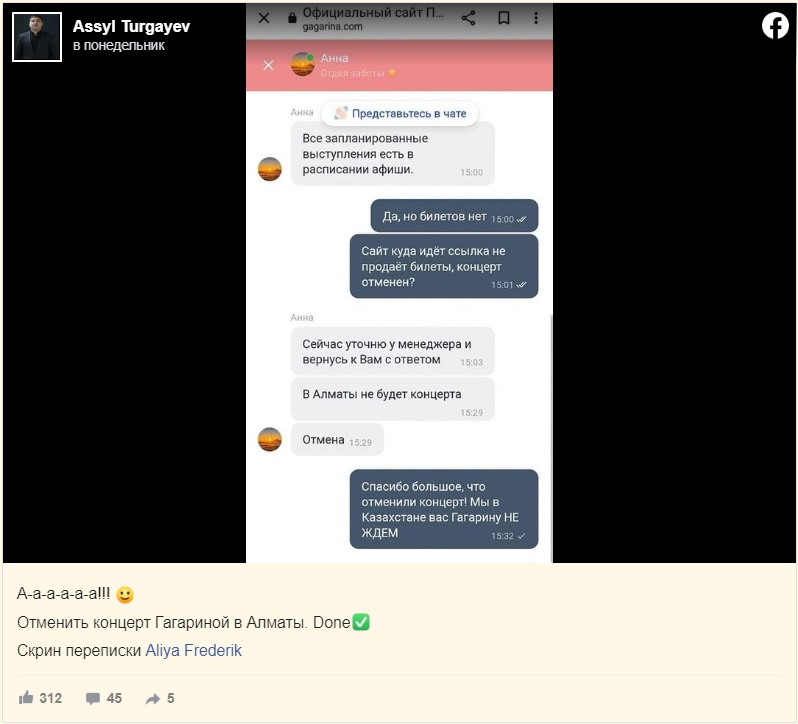Click the thumbs-up like icon
This screenshot has height=724, width=798.
point(26,698)
